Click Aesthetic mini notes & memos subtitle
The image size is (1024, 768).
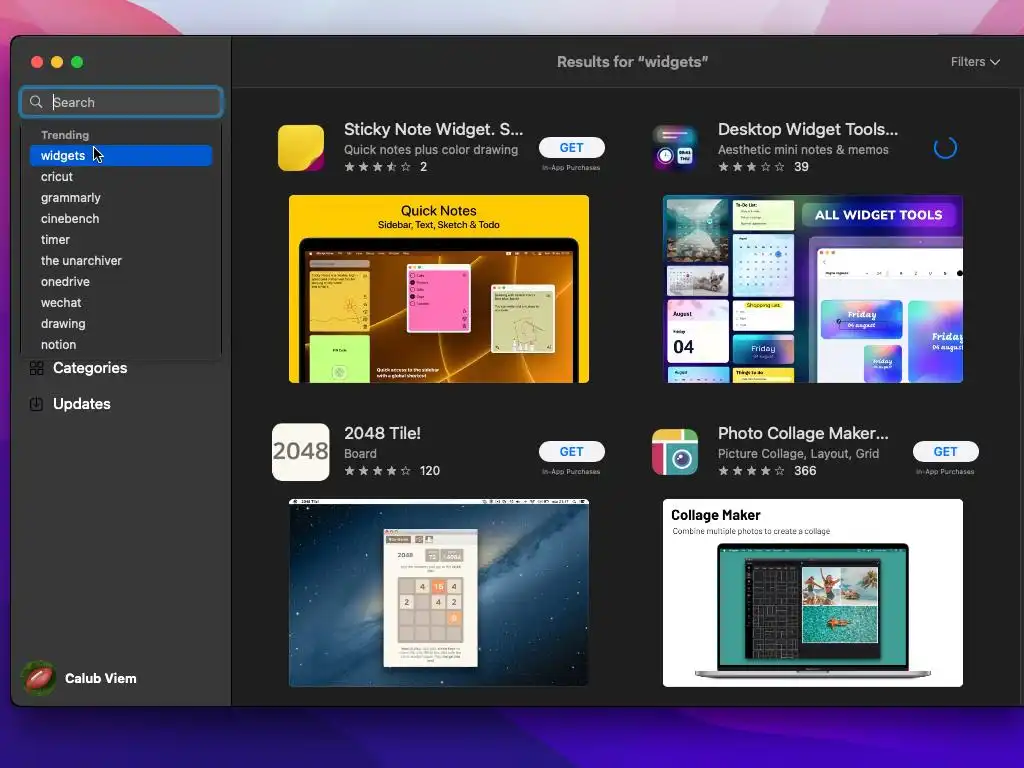tap(803, 150)
